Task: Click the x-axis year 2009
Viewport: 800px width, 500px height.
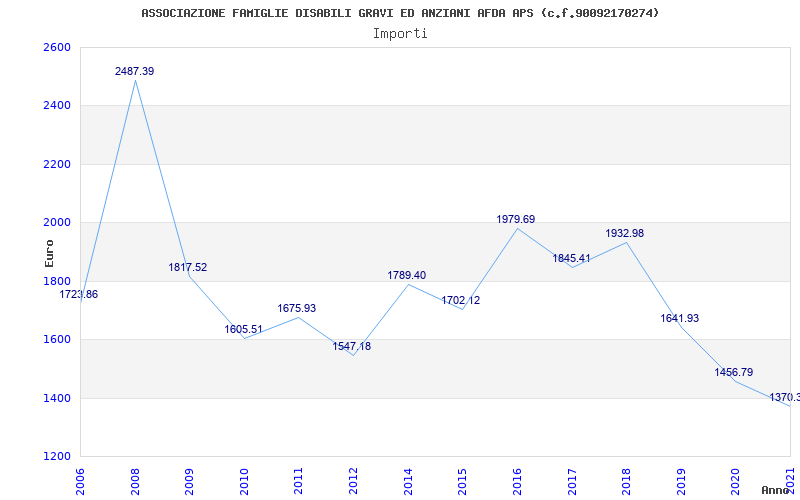Action: click(189, 481)
